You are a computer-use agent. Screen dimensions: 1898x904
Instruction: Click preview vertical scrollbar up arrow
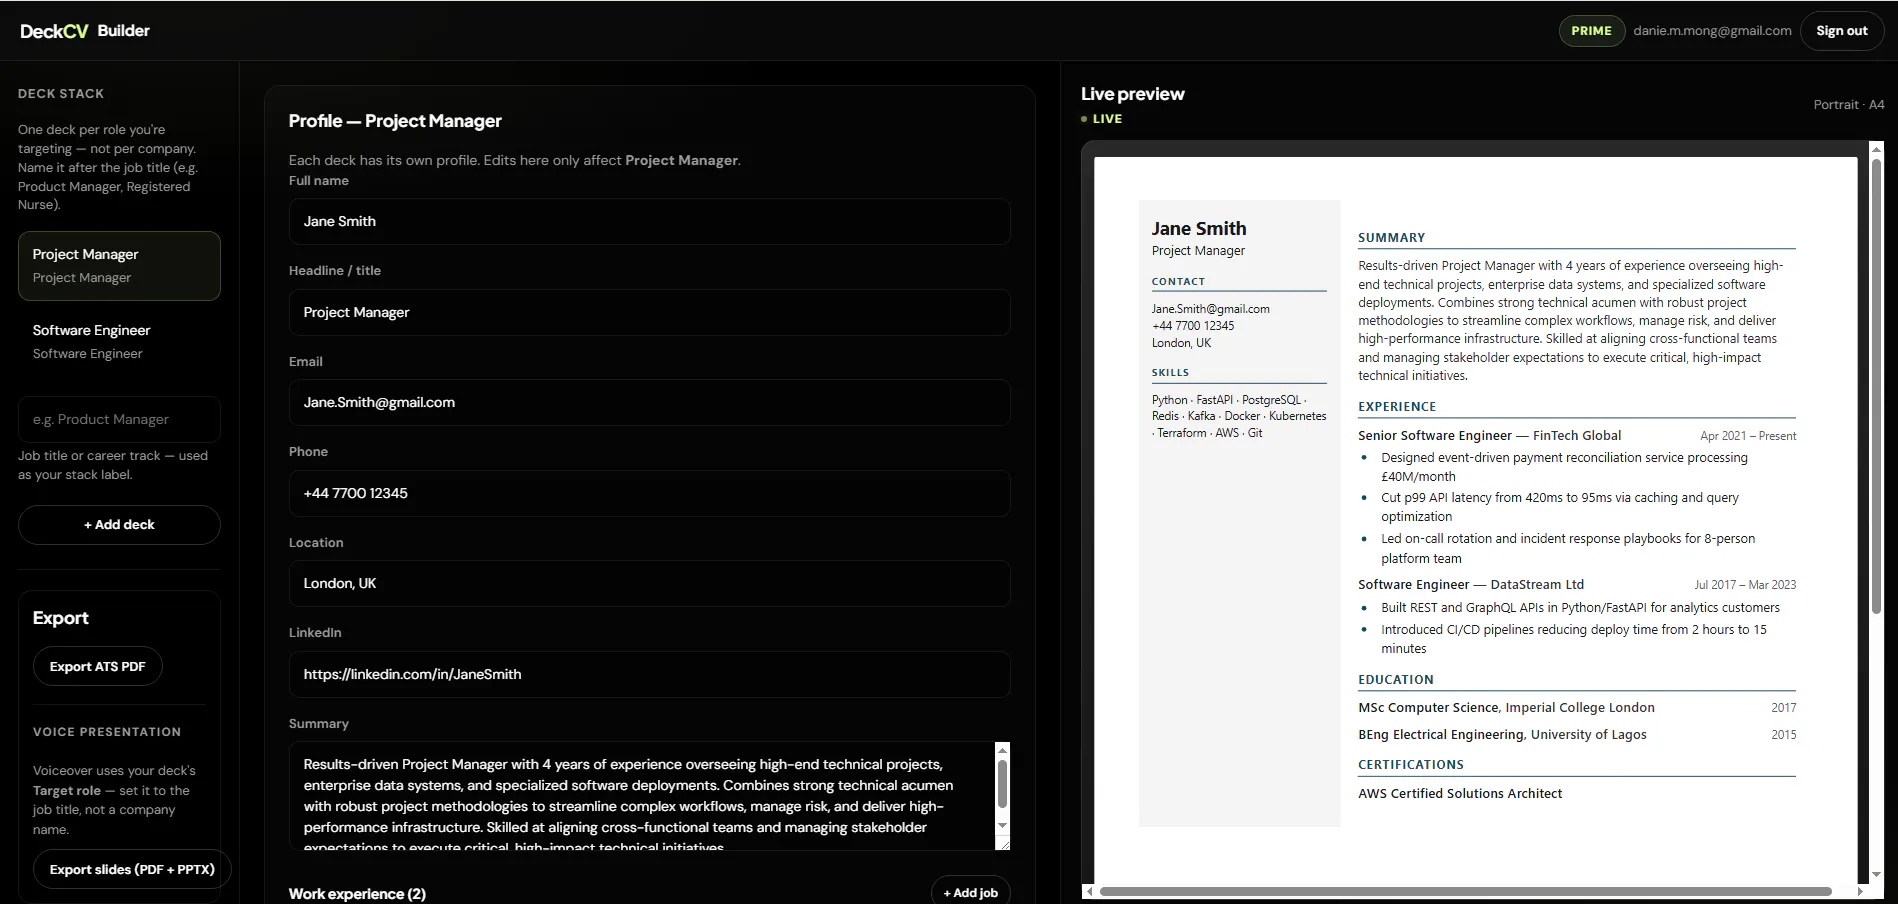click(1876, 150)
